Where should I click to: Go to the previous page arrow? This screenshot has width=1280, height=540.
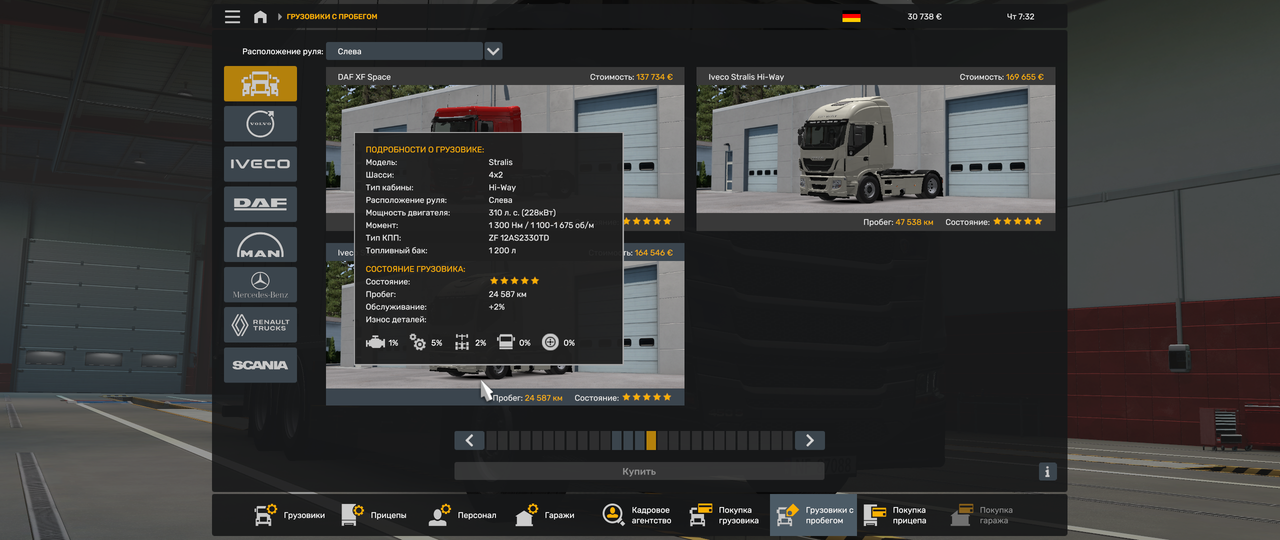469,440
